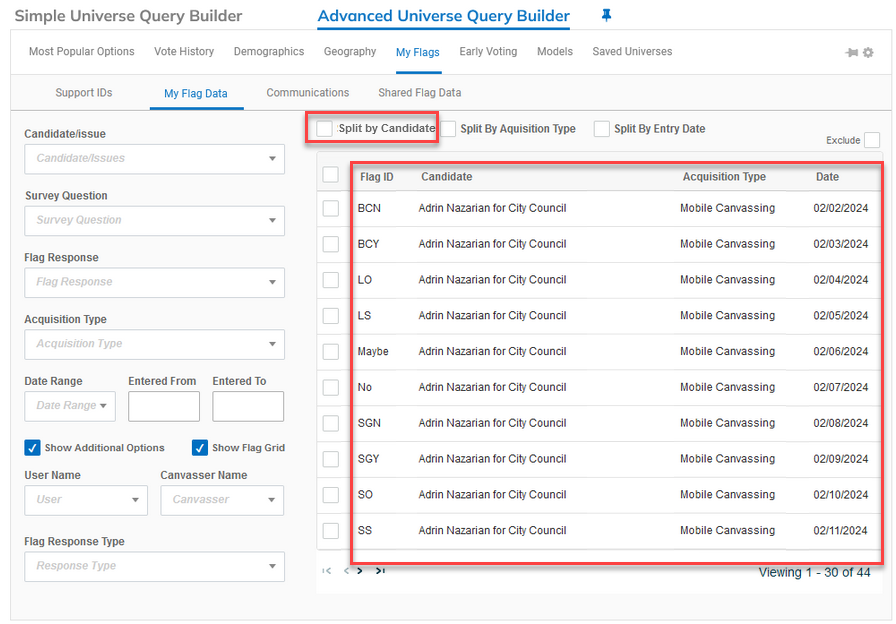
Task: Sort by Candidate column header
Action: click(446, 177)
